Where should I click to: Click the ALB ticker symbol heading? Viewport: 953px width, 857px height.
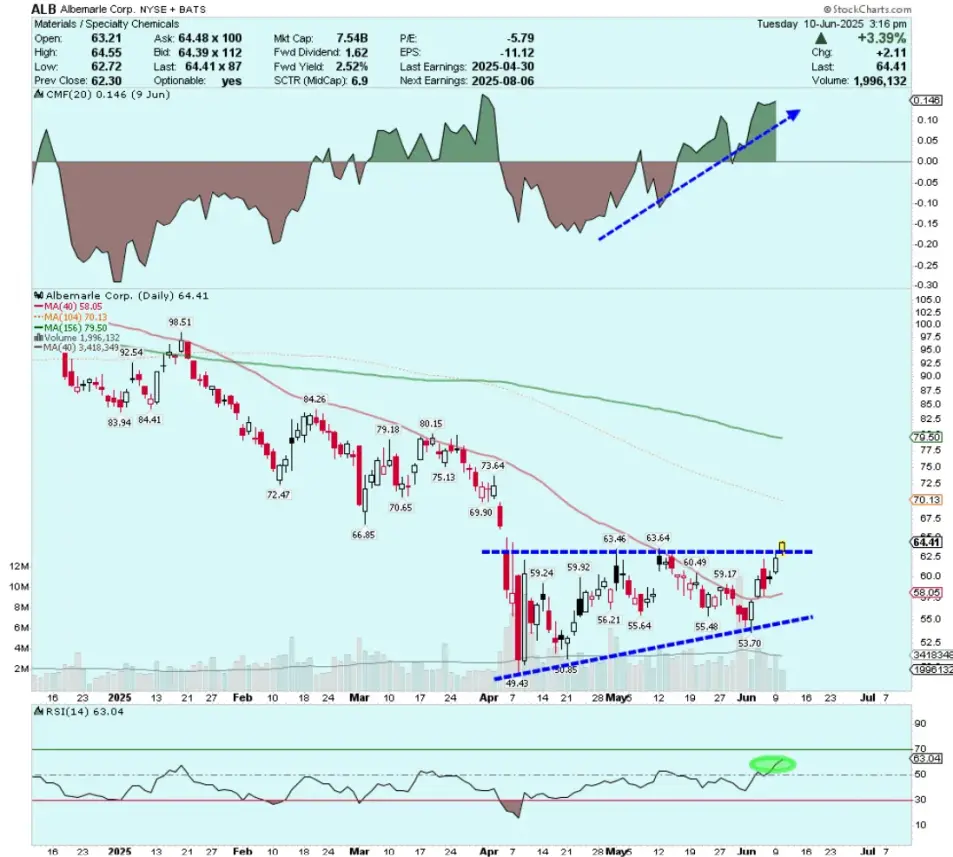click(x=43, y=8)
